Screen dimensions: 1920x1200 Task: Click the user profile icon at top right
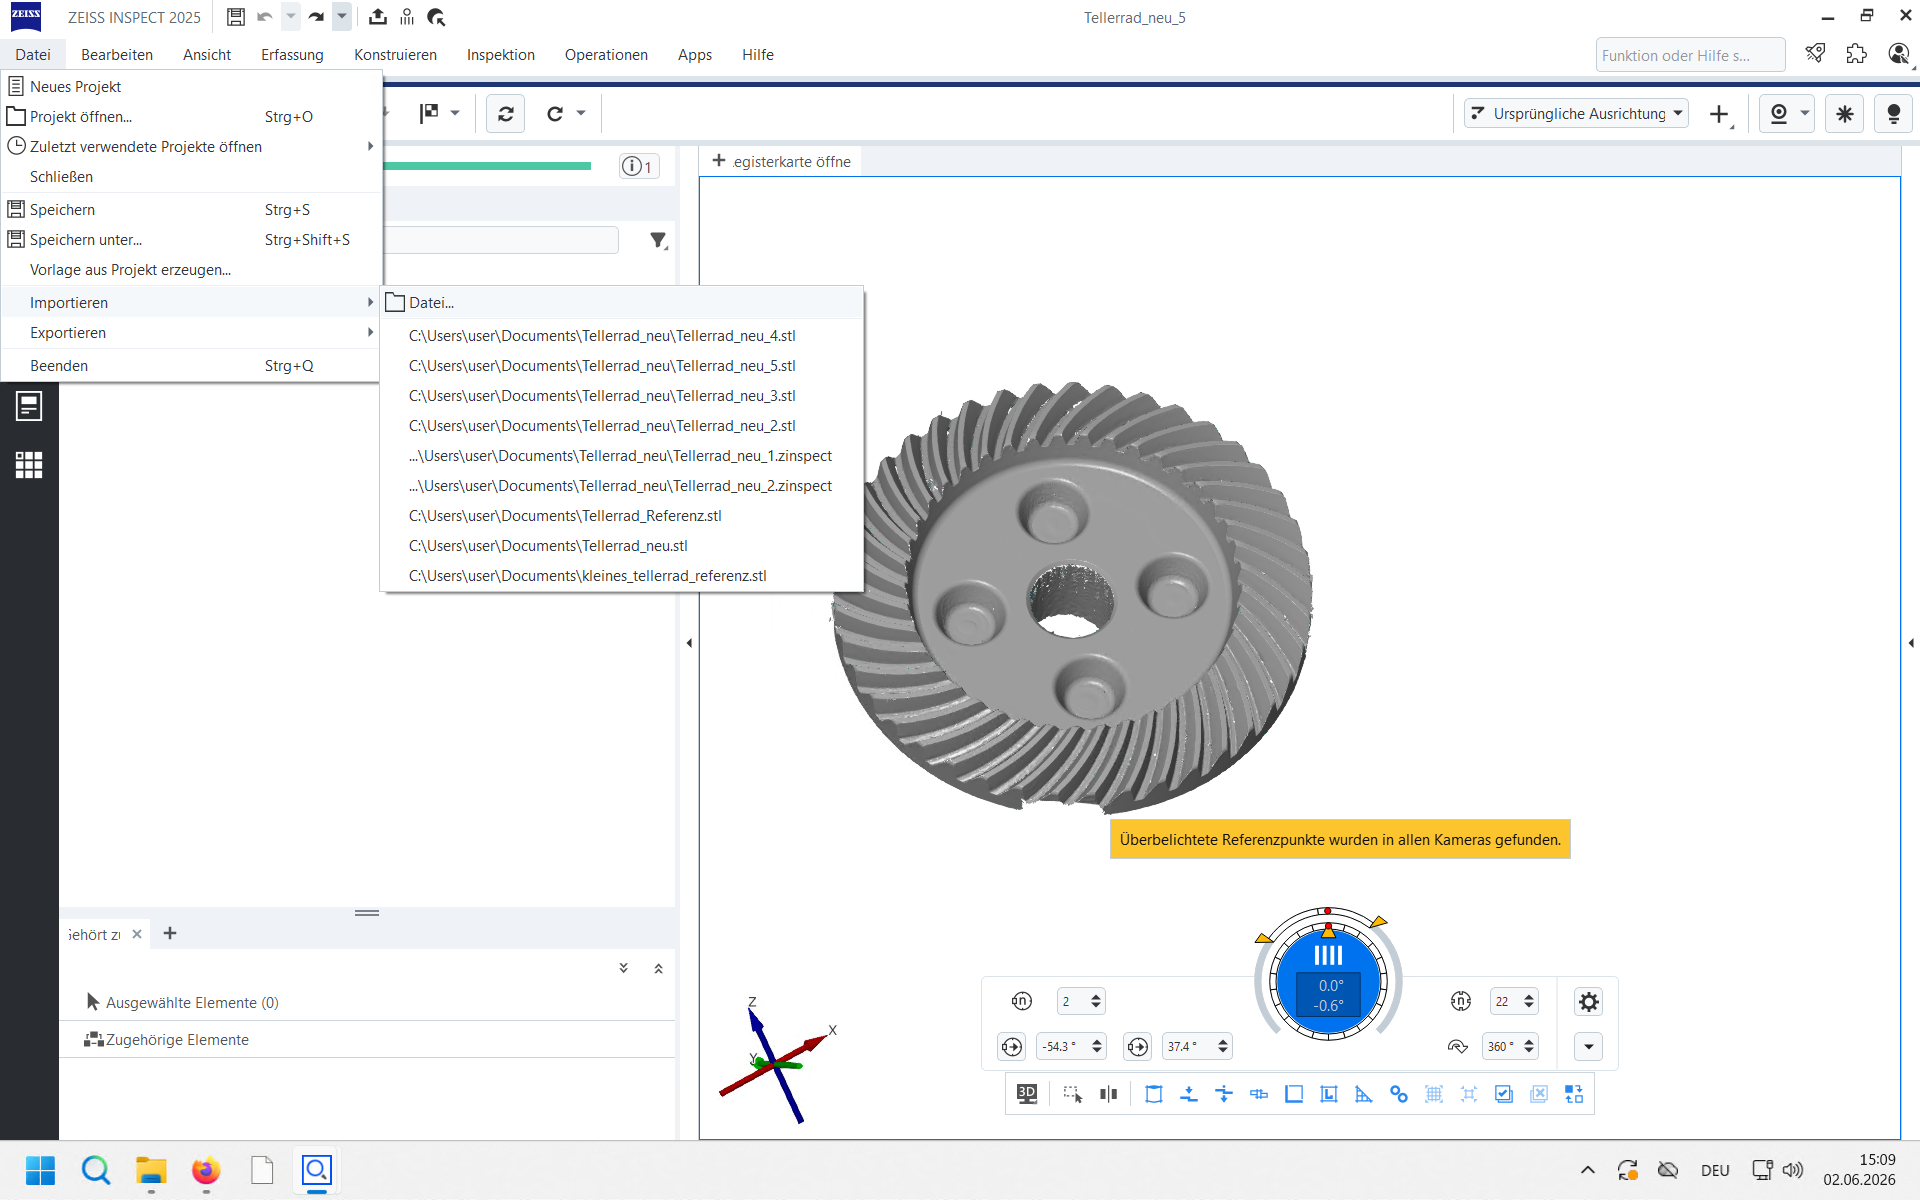click(1899, 54)
